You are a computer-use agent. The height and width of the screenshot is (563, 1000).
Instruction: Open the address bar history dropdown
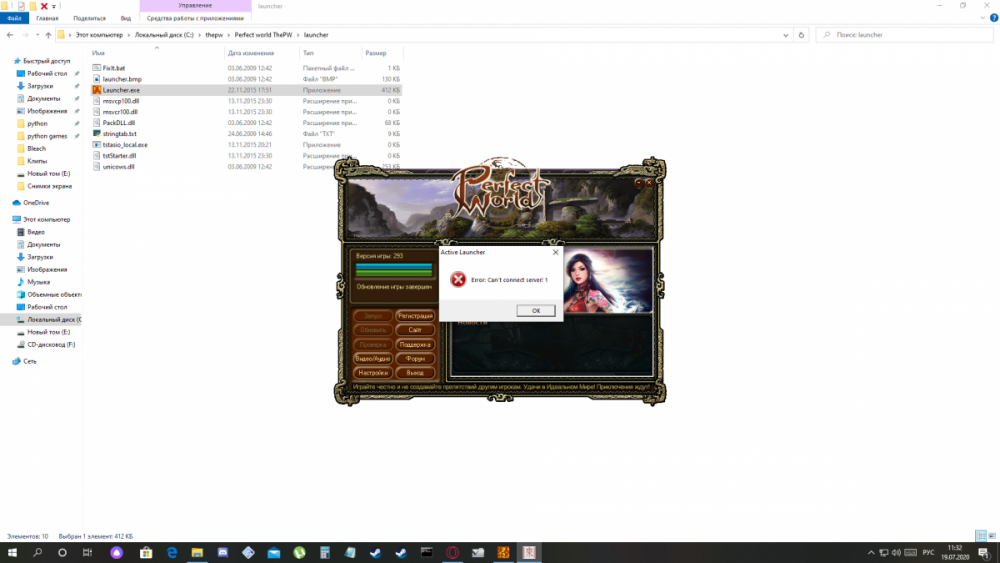pos(788,35)
